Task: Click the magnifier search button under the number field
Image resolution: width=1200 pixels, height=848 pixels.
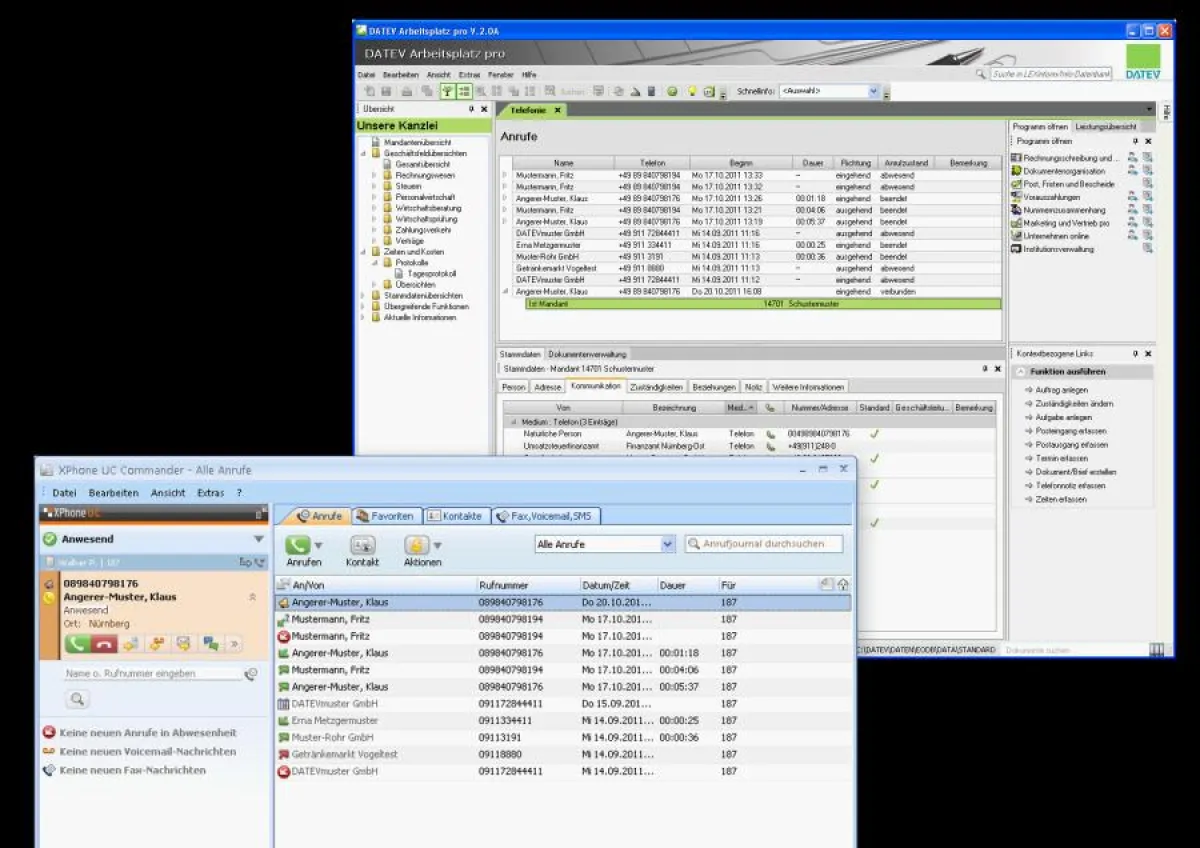Action: coord(78,699)
